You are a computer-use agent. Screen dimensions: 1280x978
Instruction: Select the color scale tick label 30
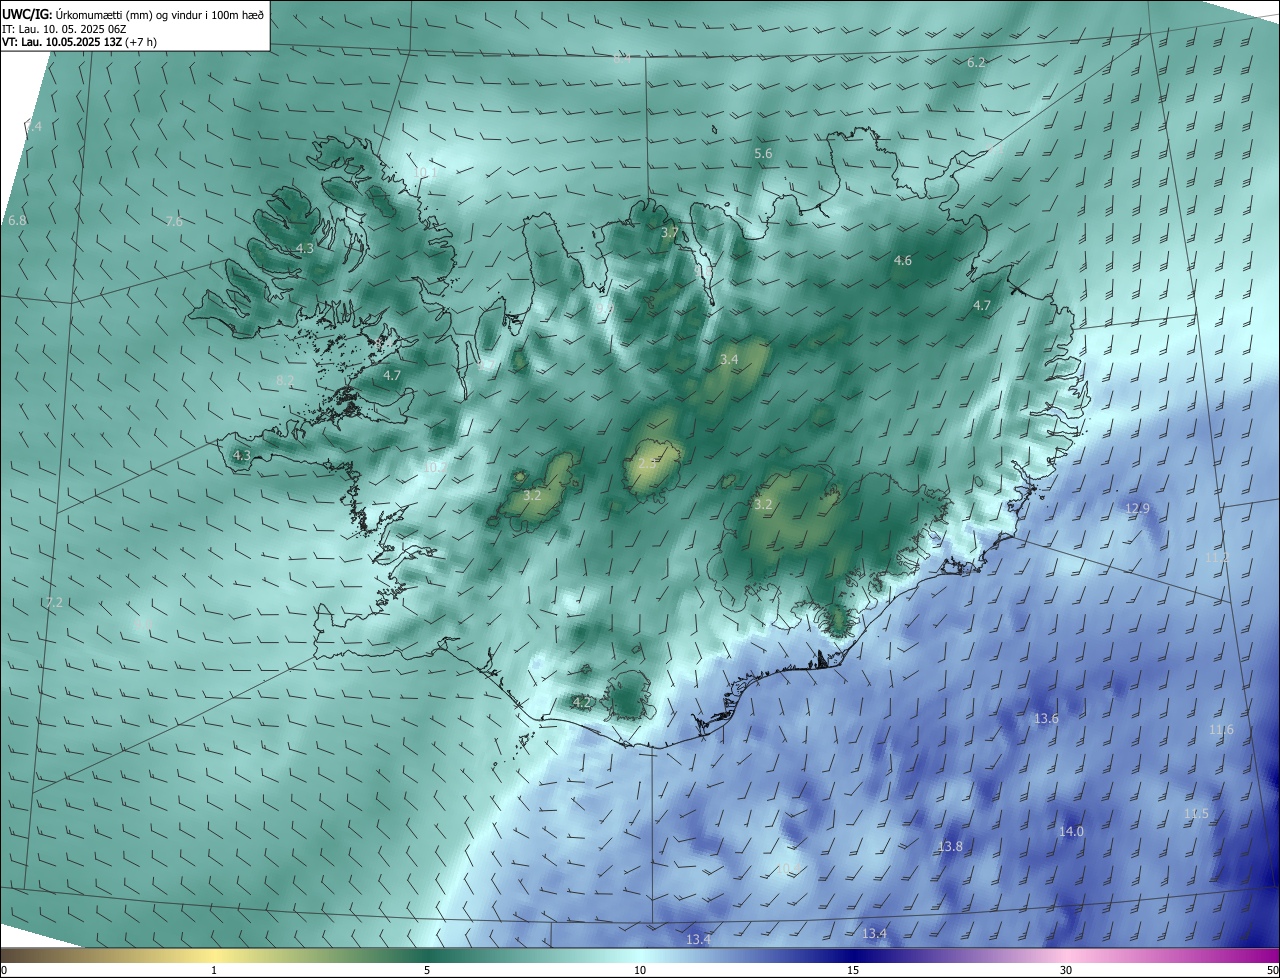pyautogui.click(x=1066, y=970)
